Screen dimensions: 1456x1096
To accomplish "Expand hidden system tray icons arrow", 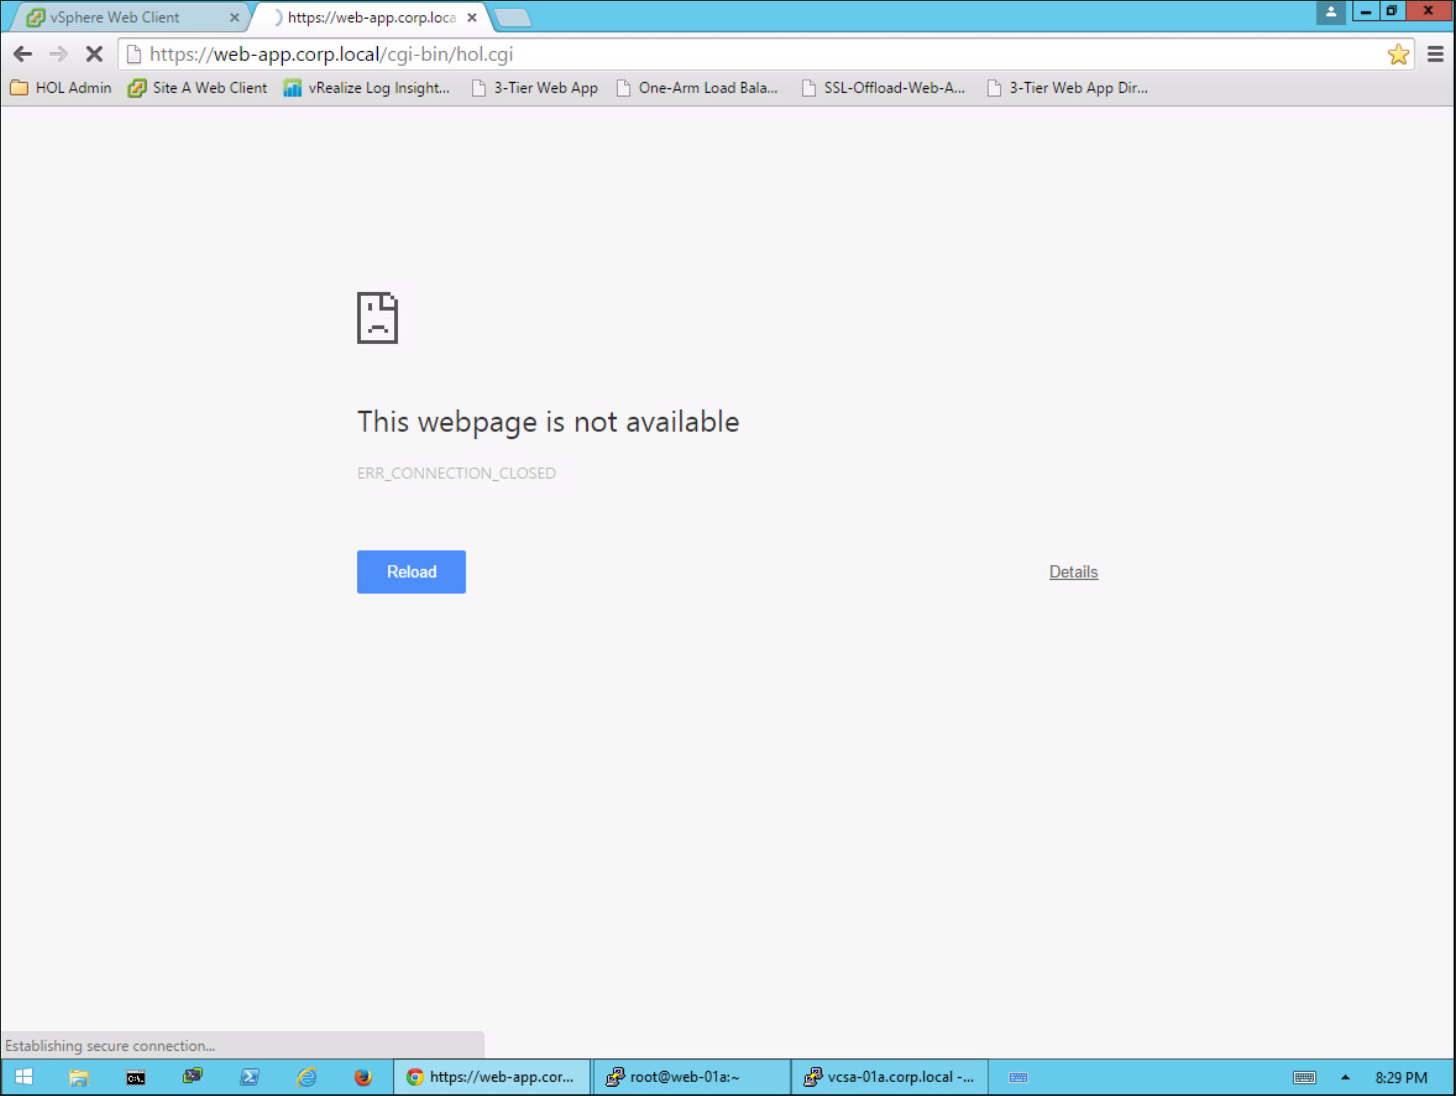I will pos(1345,1077).
